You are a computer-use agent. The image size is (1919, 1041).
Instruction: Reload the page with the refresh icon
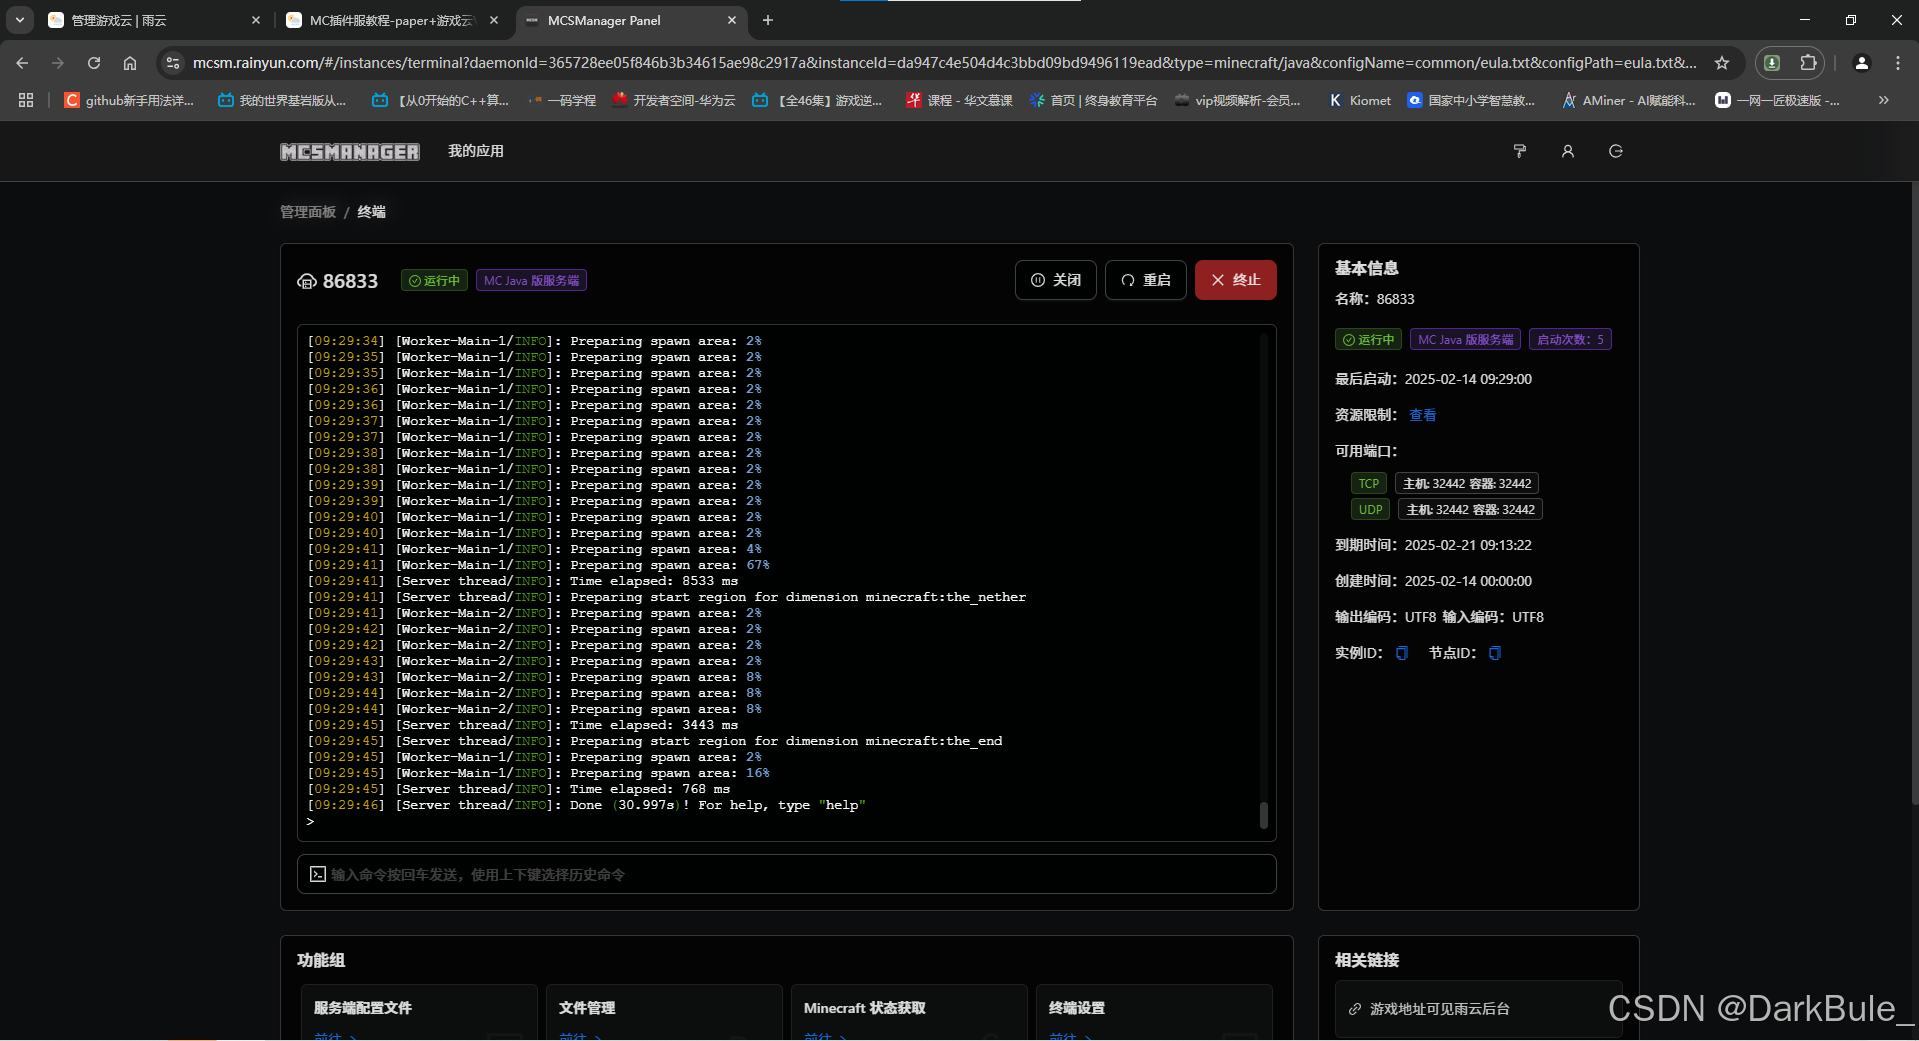tap(94, 63)
